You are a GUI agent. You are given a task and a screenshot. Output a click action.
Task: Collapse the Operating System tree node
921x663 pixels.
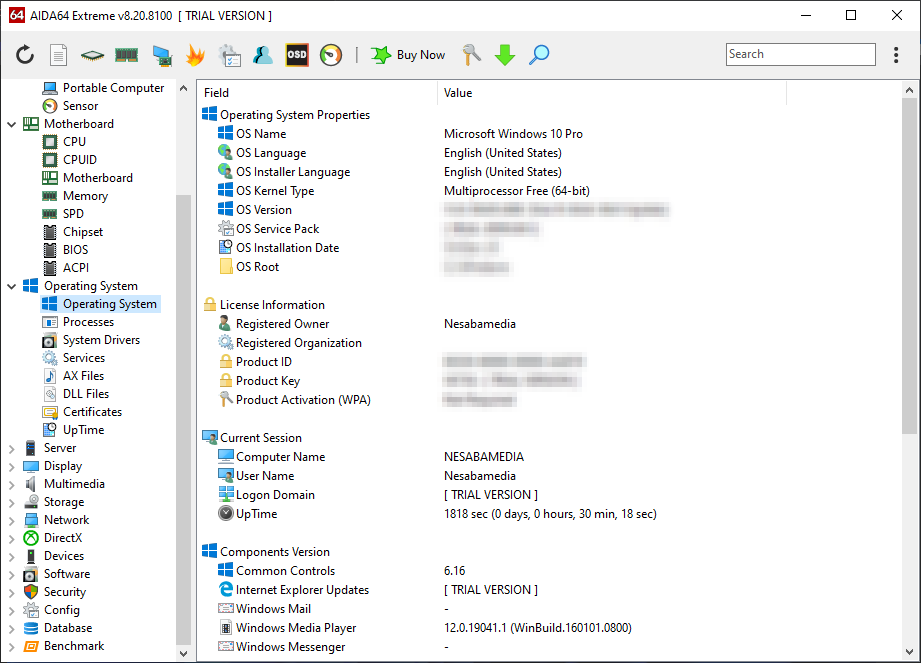pos(12,286)
